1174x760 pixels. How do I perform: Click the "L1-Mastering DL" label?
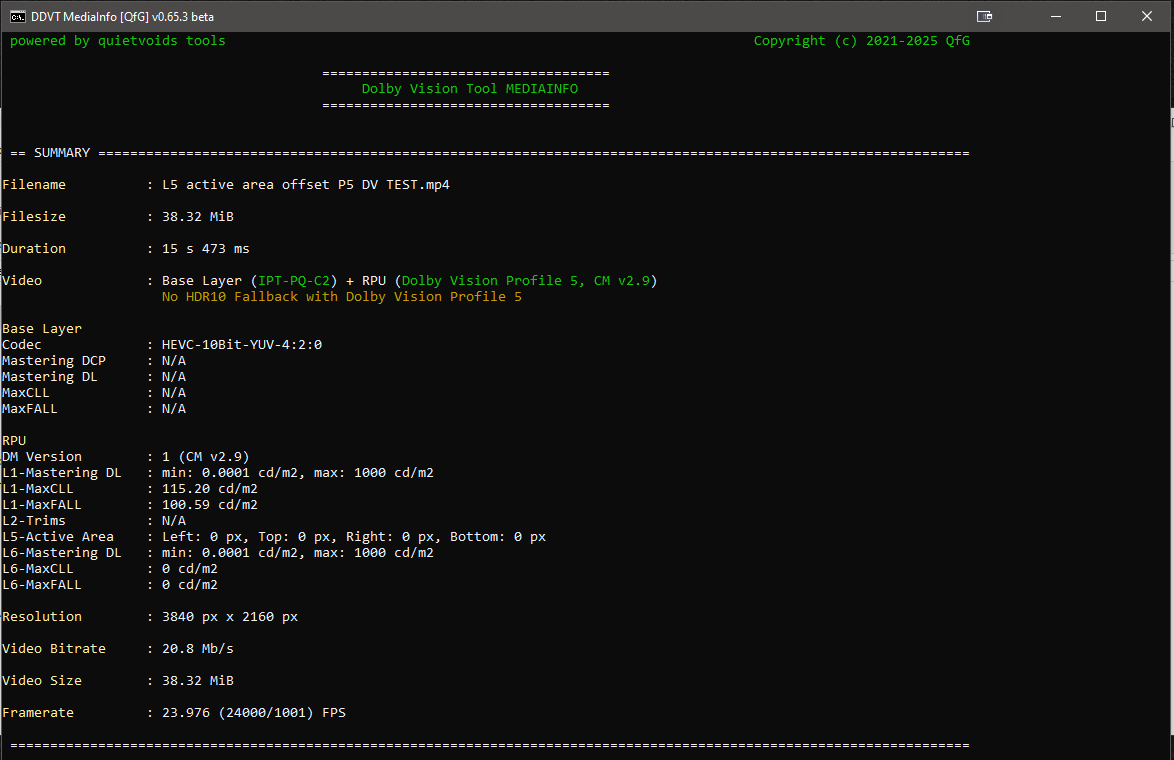pos(62,473)
